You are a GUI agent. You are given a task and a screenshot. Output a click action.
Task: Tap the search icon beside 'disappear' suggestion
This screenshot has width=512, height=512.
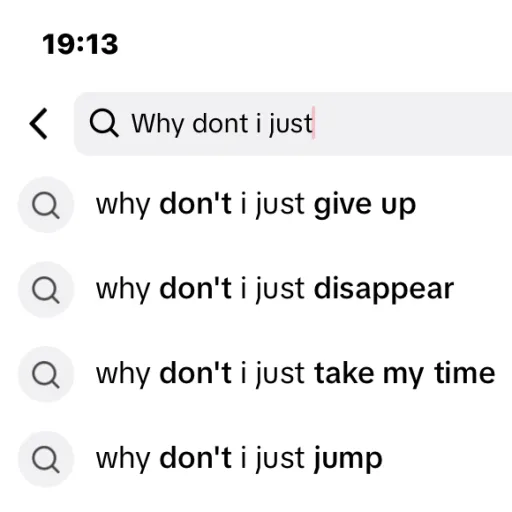46,289
